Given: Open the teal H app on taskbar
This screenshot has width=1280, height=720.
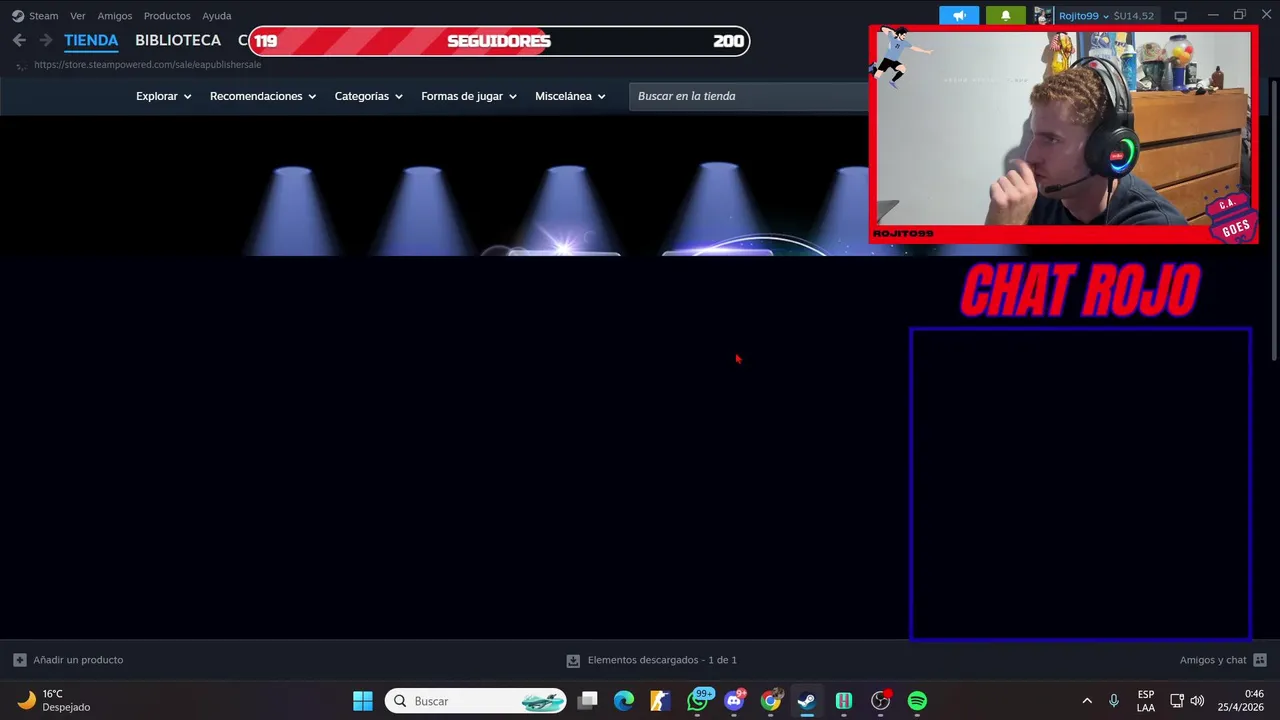Looking at the screenshot, I should (x=844, y=701).
